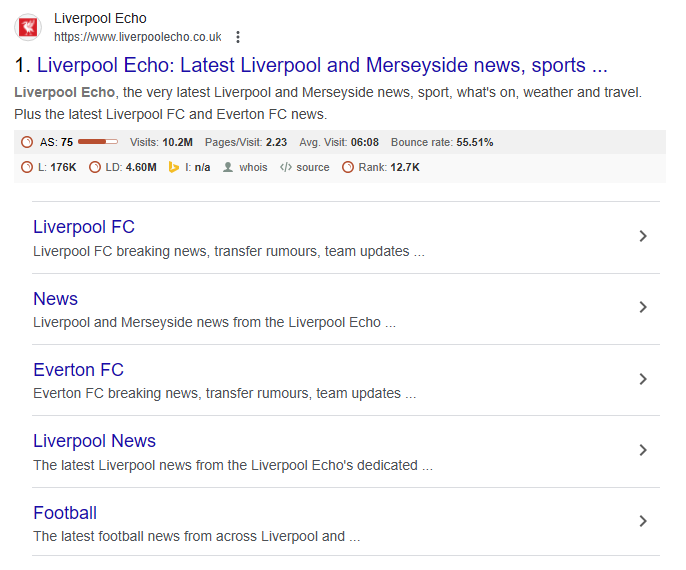This screenshot has height=570, width=686.
Task: Click the 'Everton FC breaking news' description
Action: click(x=224, y=393)
